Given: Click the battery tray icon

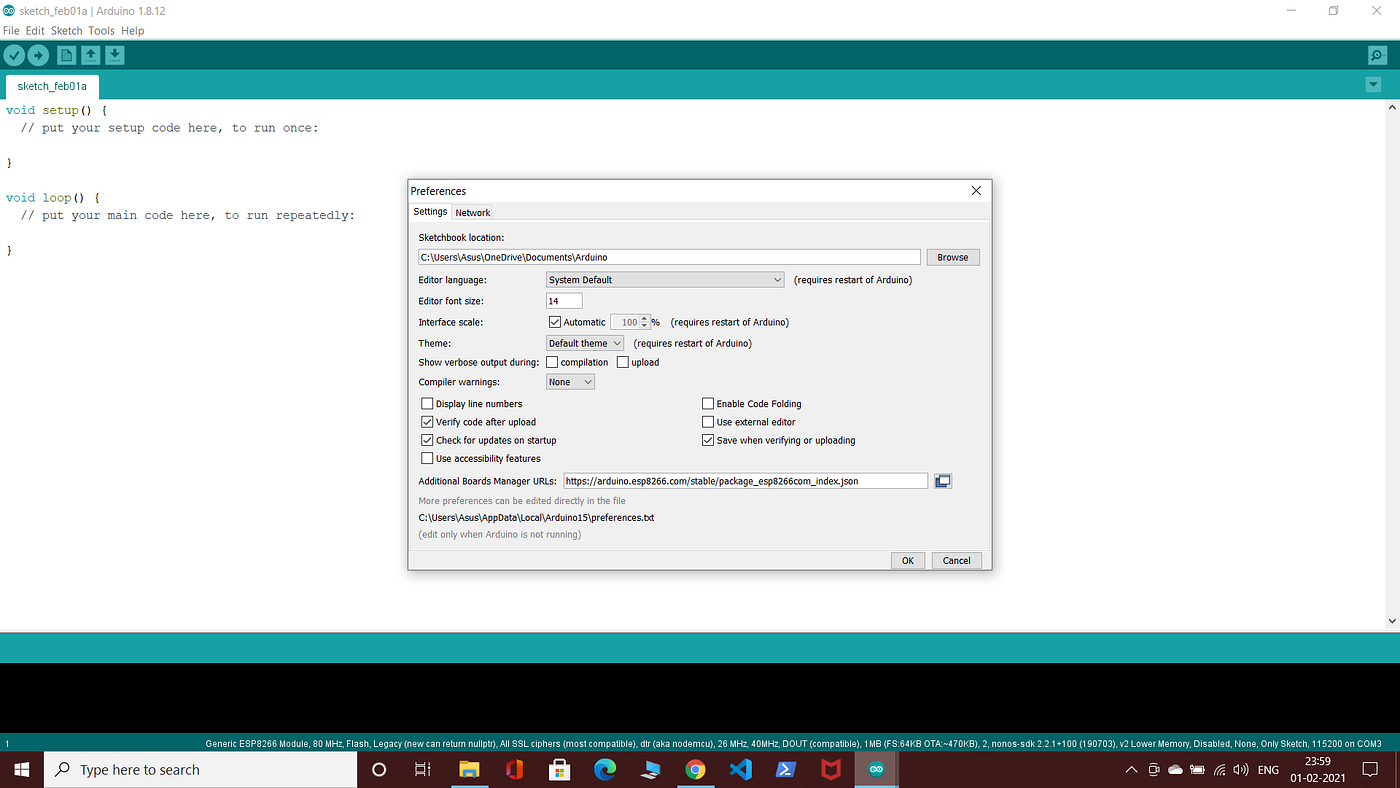Looking at the screenshot, I should tap(1197, 770).
